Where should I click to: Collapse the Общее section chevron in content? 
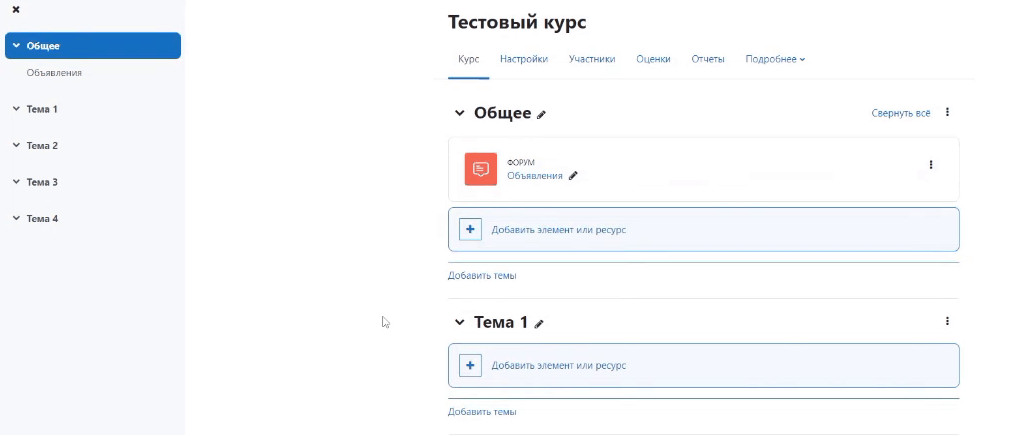point(460,114)
